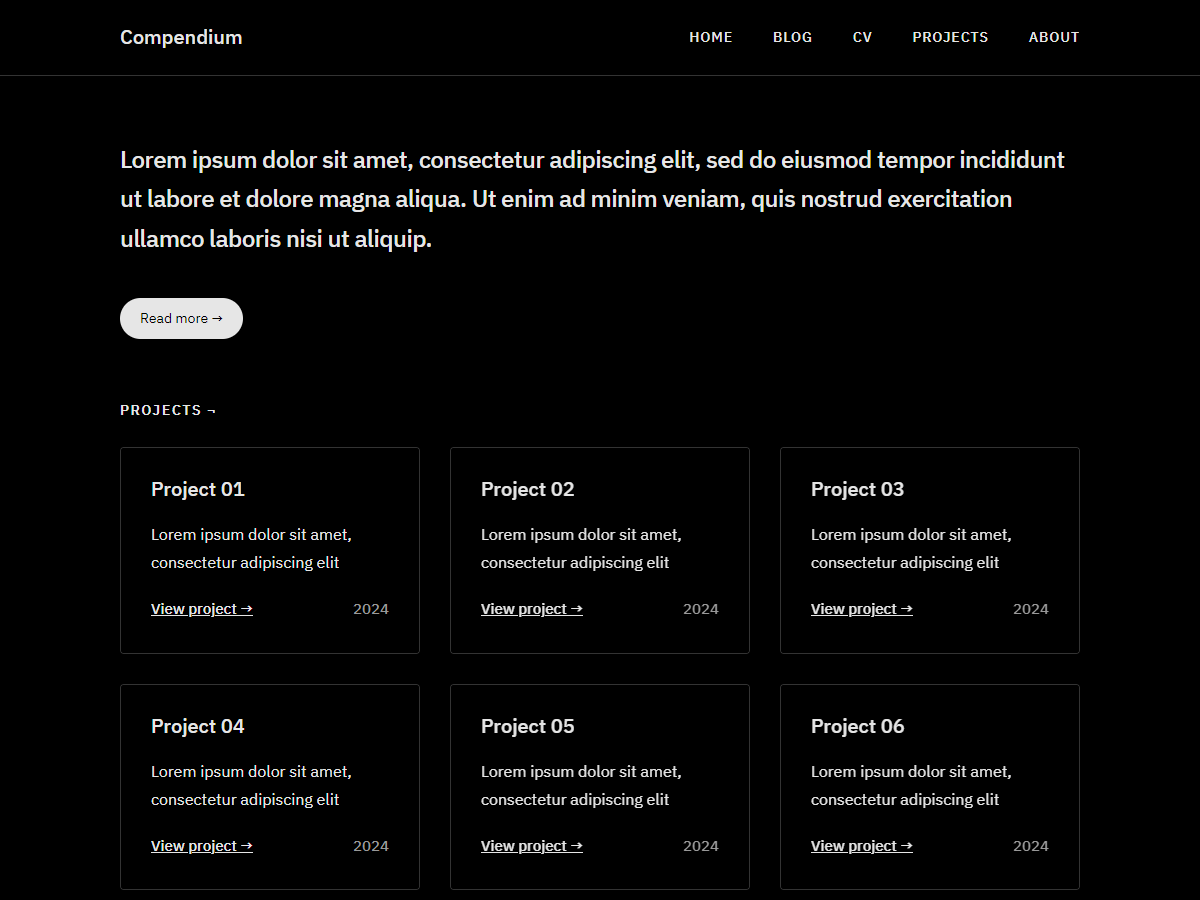The image size is (1200, 900).
Task: Follow the View project link for Project 04
Action: 201,845
